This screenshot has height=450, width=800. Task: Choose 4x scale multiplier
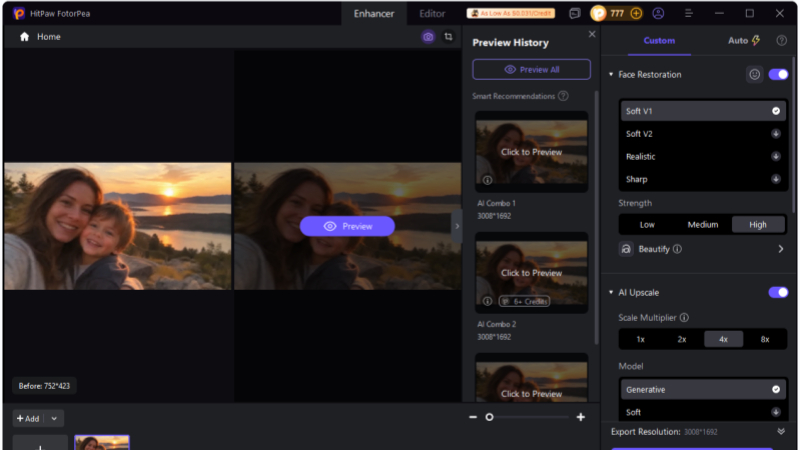[x=723, y=339]
